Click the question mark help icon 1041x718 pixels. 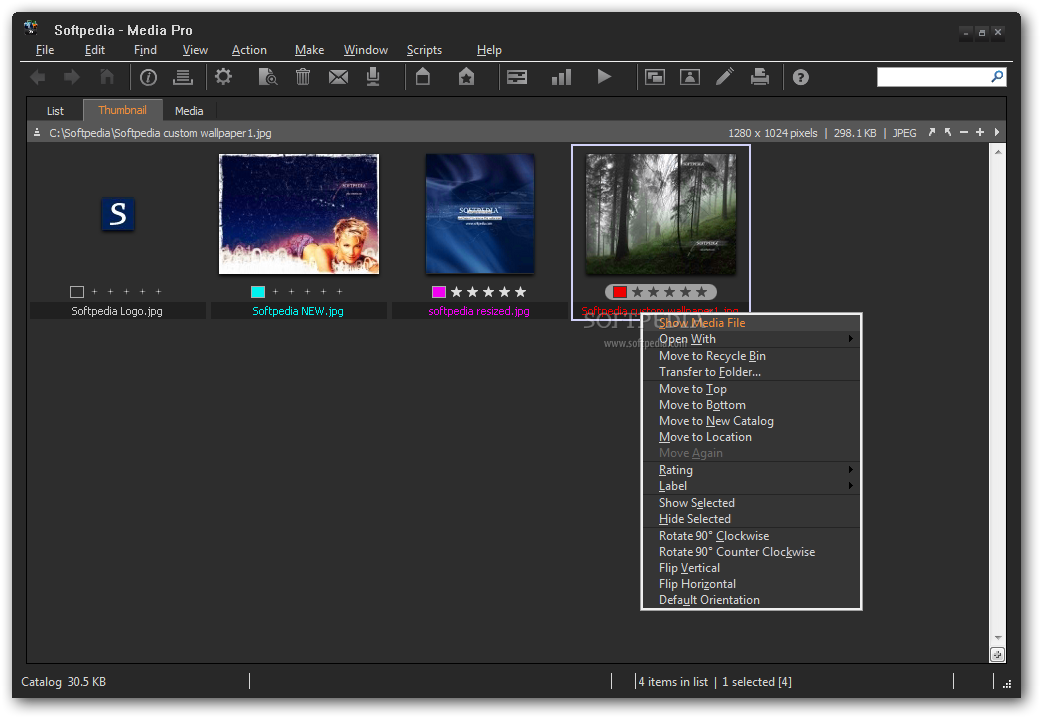point(801,78)
